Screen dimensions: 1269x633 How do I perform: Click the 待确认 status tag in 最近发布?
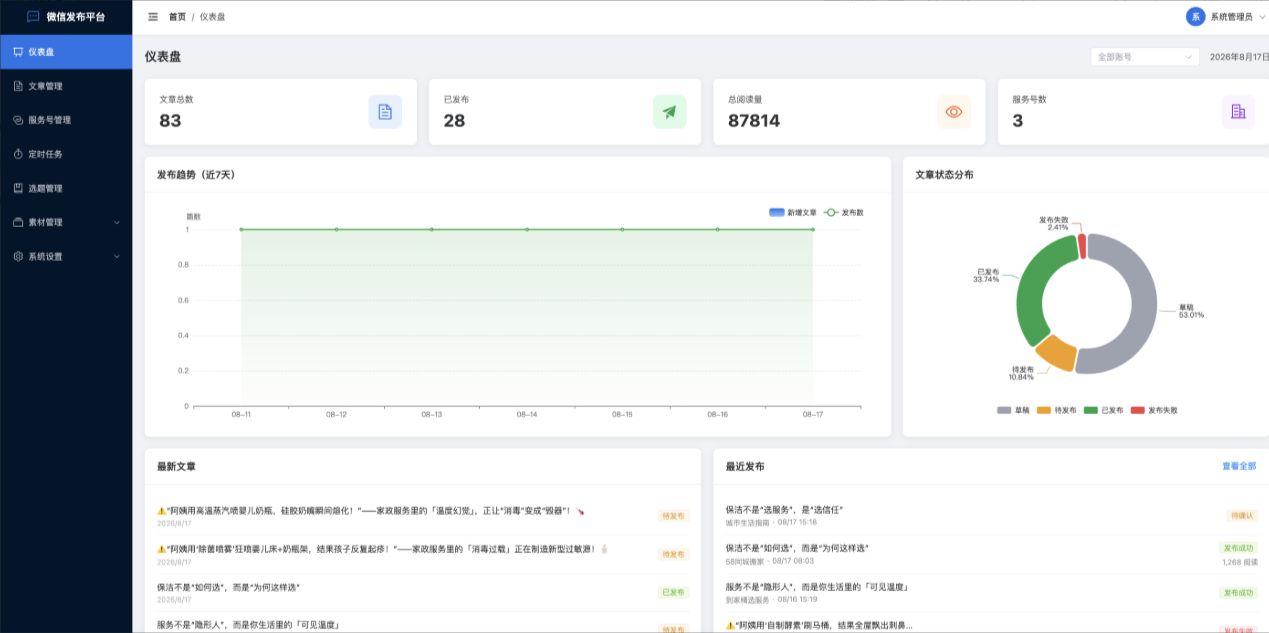(1241, 516)
